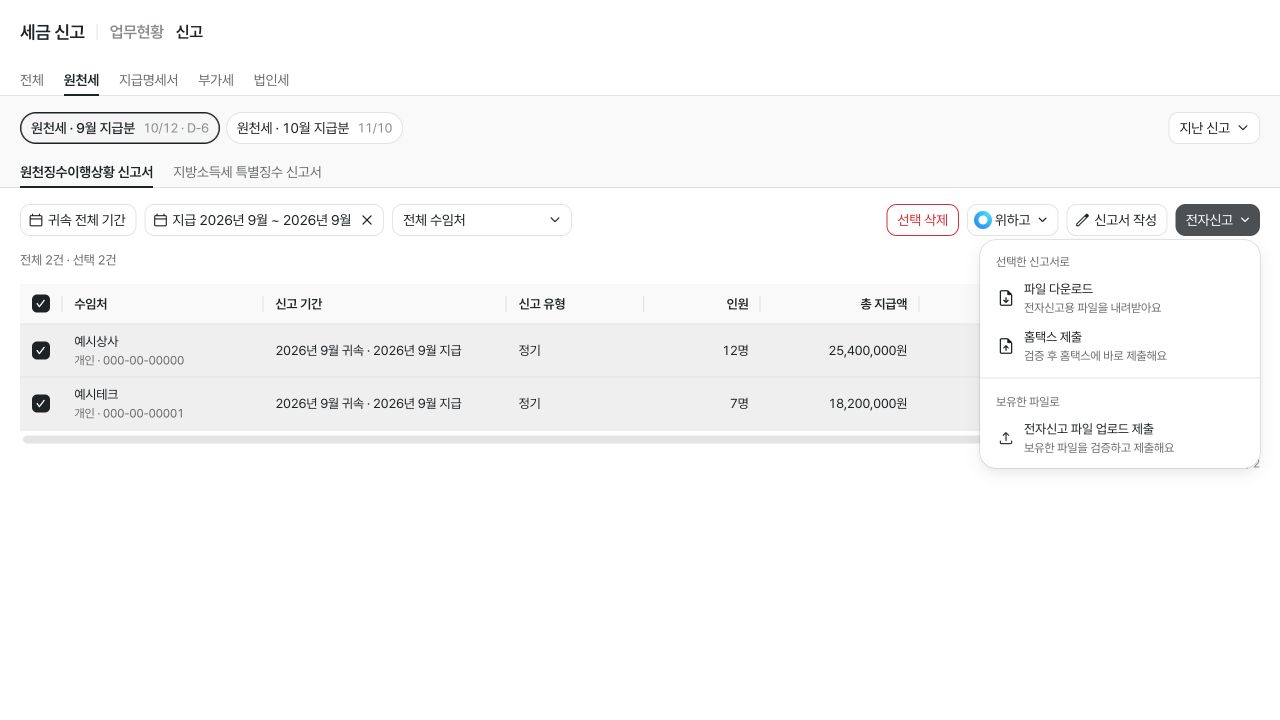Uncheck the 예시테크 row checkbox

point(41,403)
